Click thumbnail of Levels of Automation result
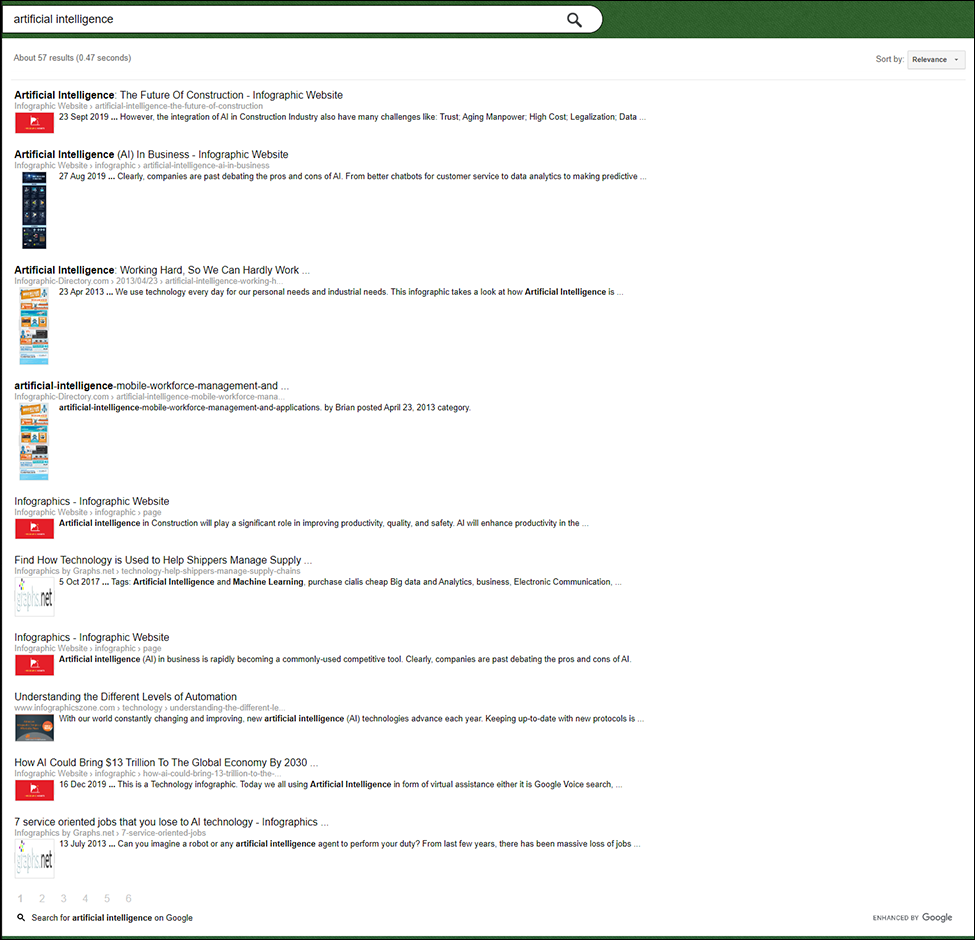975x940 pixels. coord(34,728)
